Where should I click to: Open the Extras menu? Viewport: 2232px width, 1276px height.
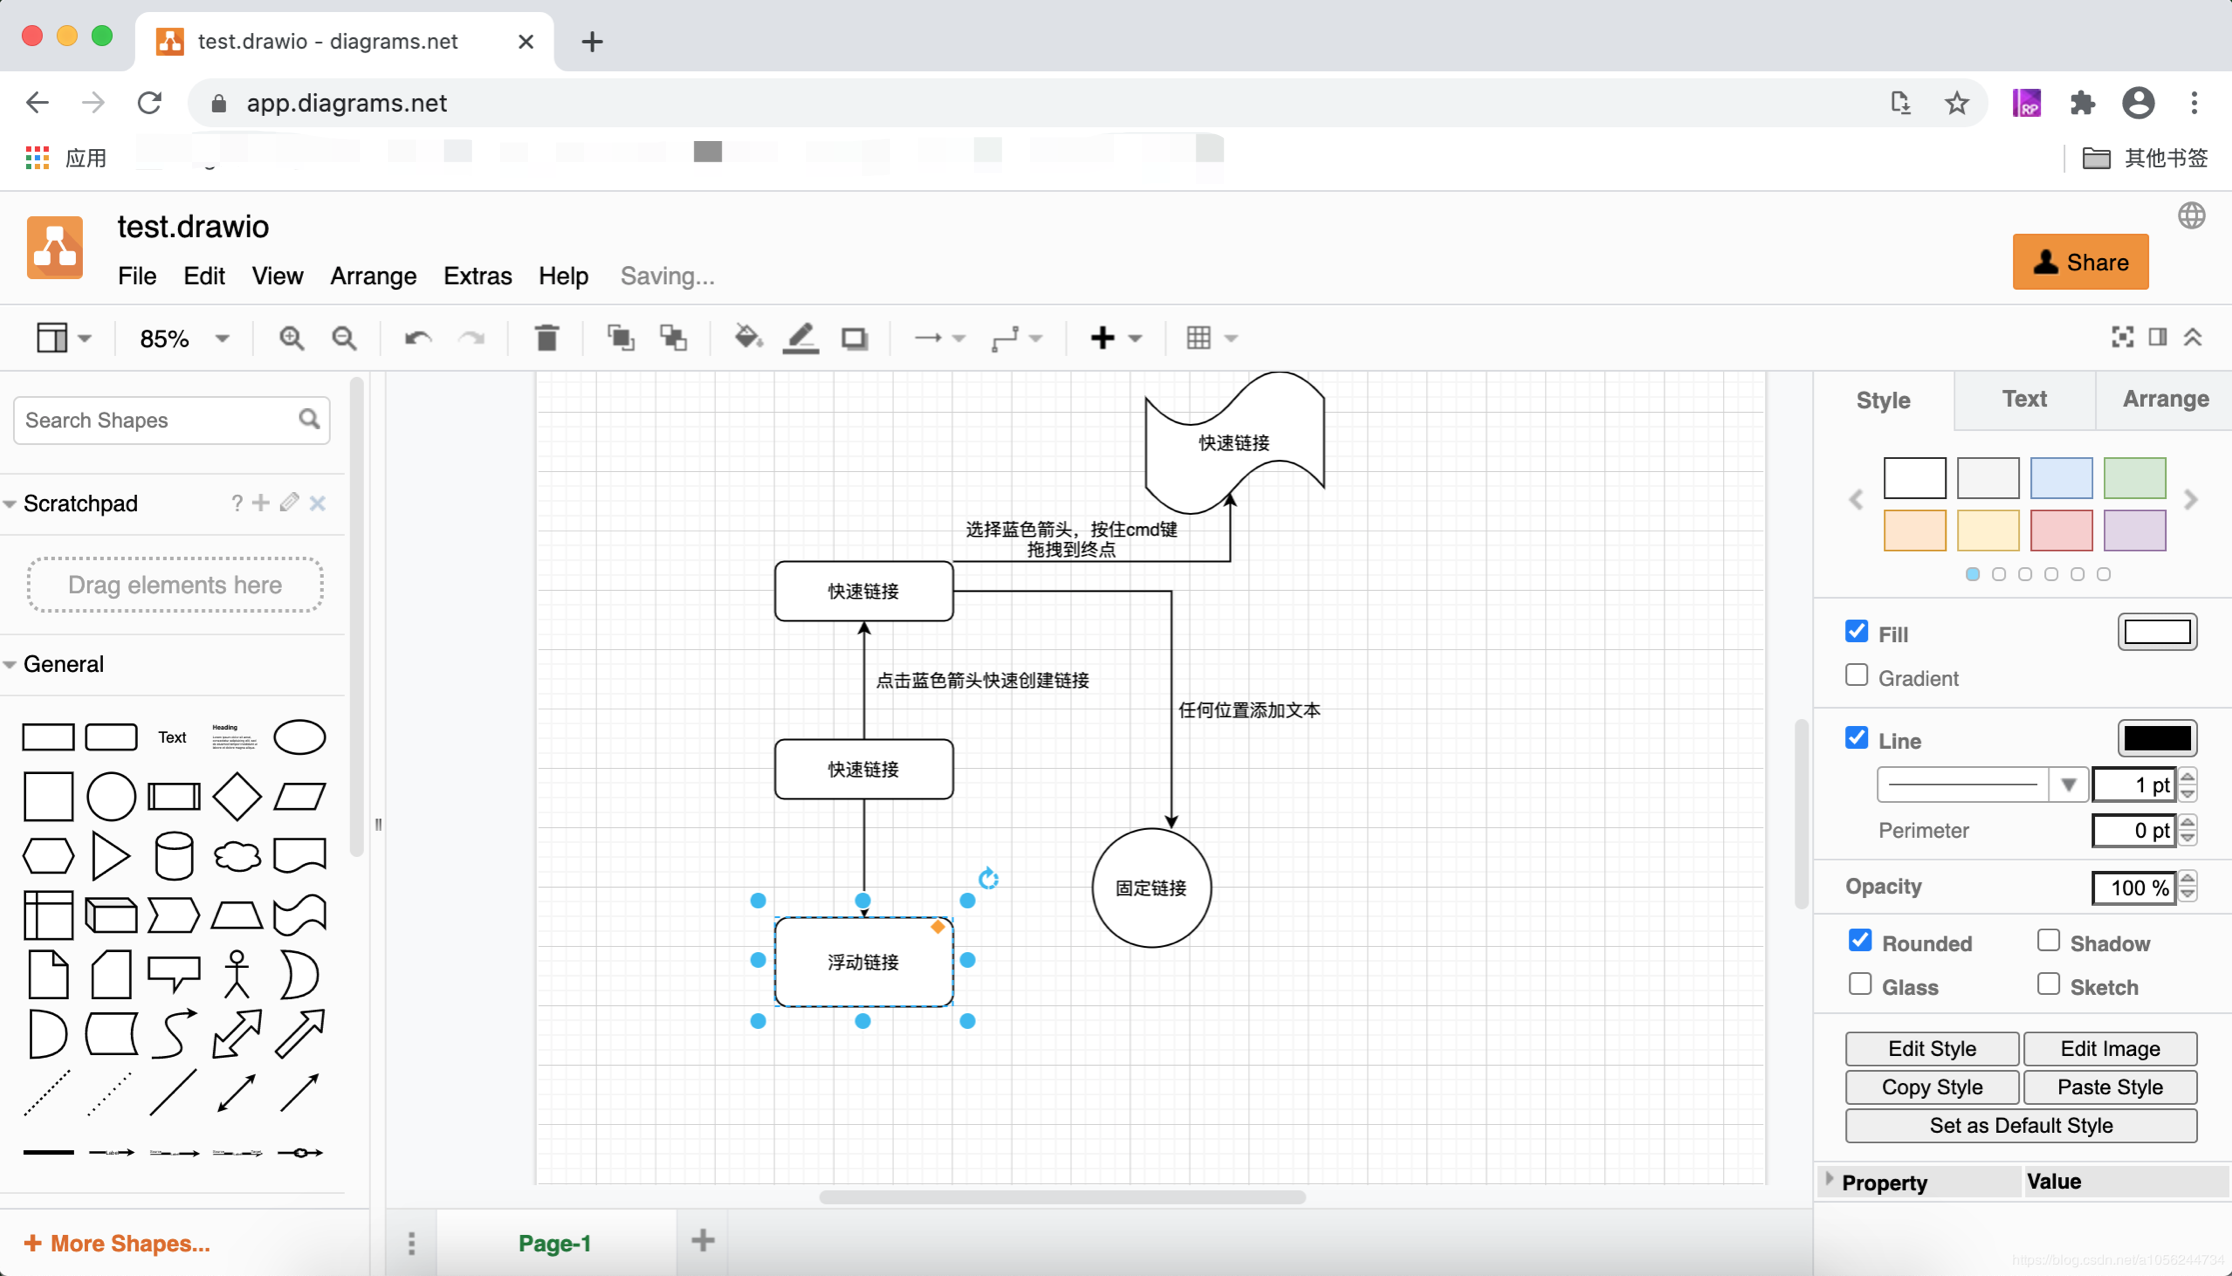click(x=477, y=276)
